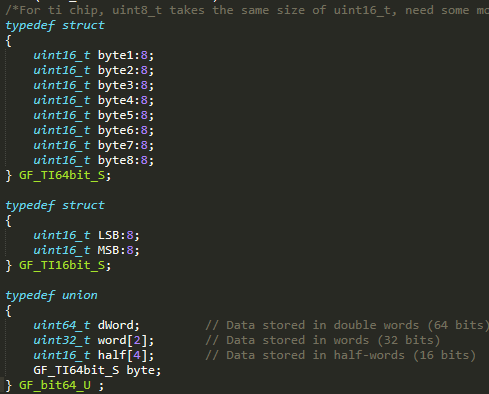Click the ti chip comment line

click(x=247, y=10)
